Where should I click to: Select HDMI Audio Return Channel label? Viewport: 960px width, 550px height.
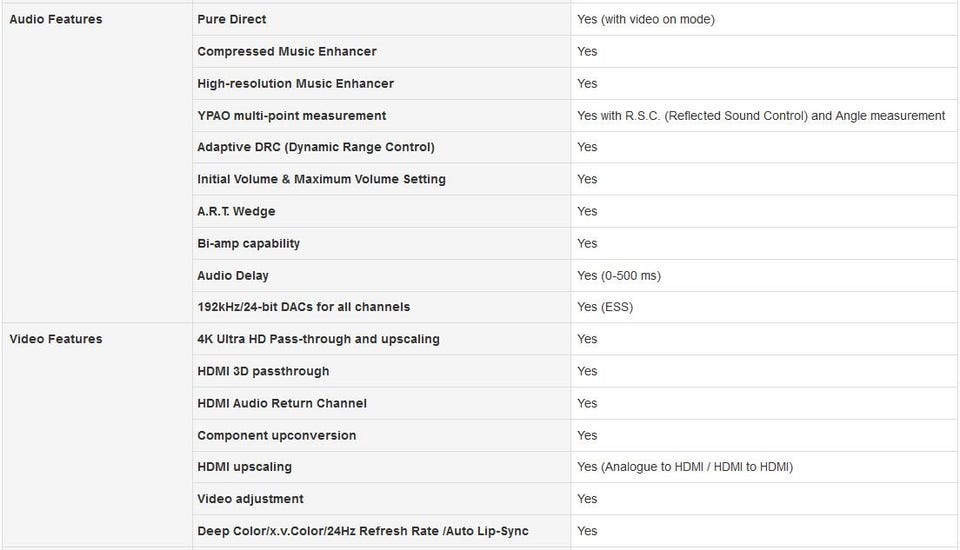282,403
